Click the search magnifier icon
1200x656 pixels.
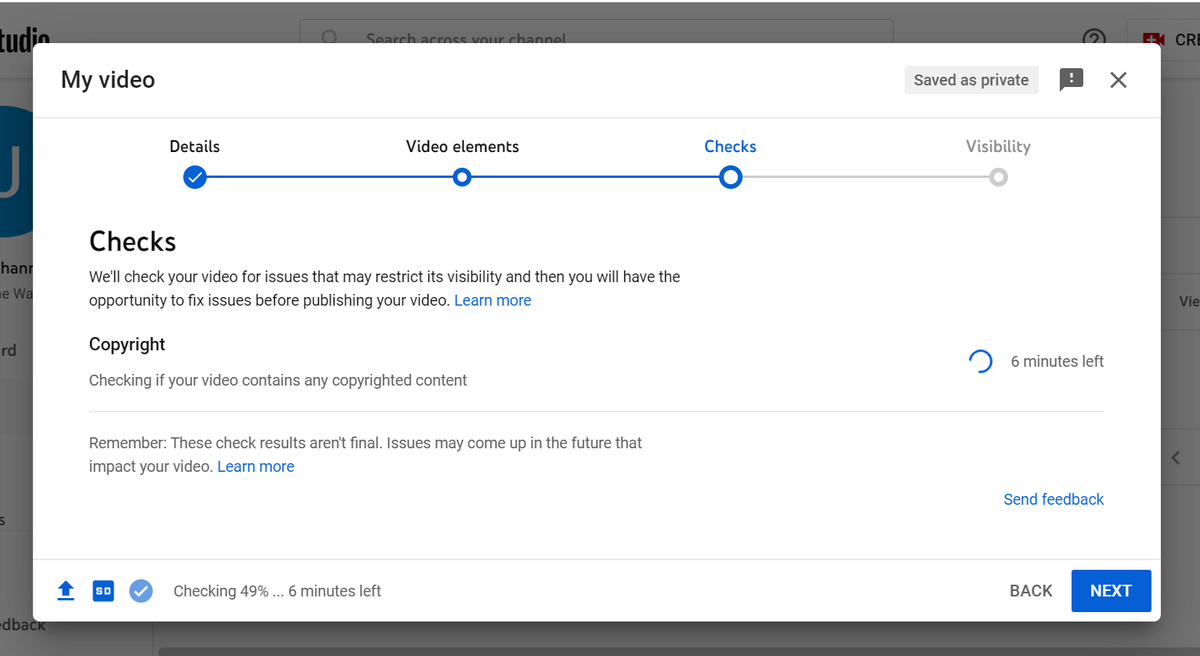[x=330, y=38]
